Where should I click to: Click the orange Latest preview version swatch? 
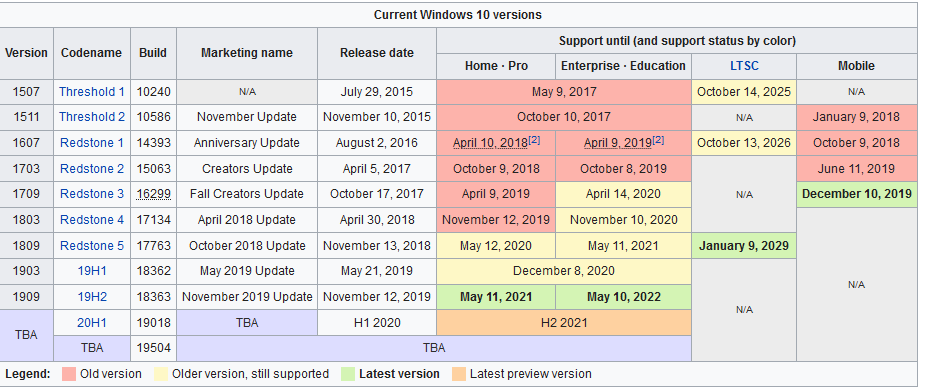458,374
